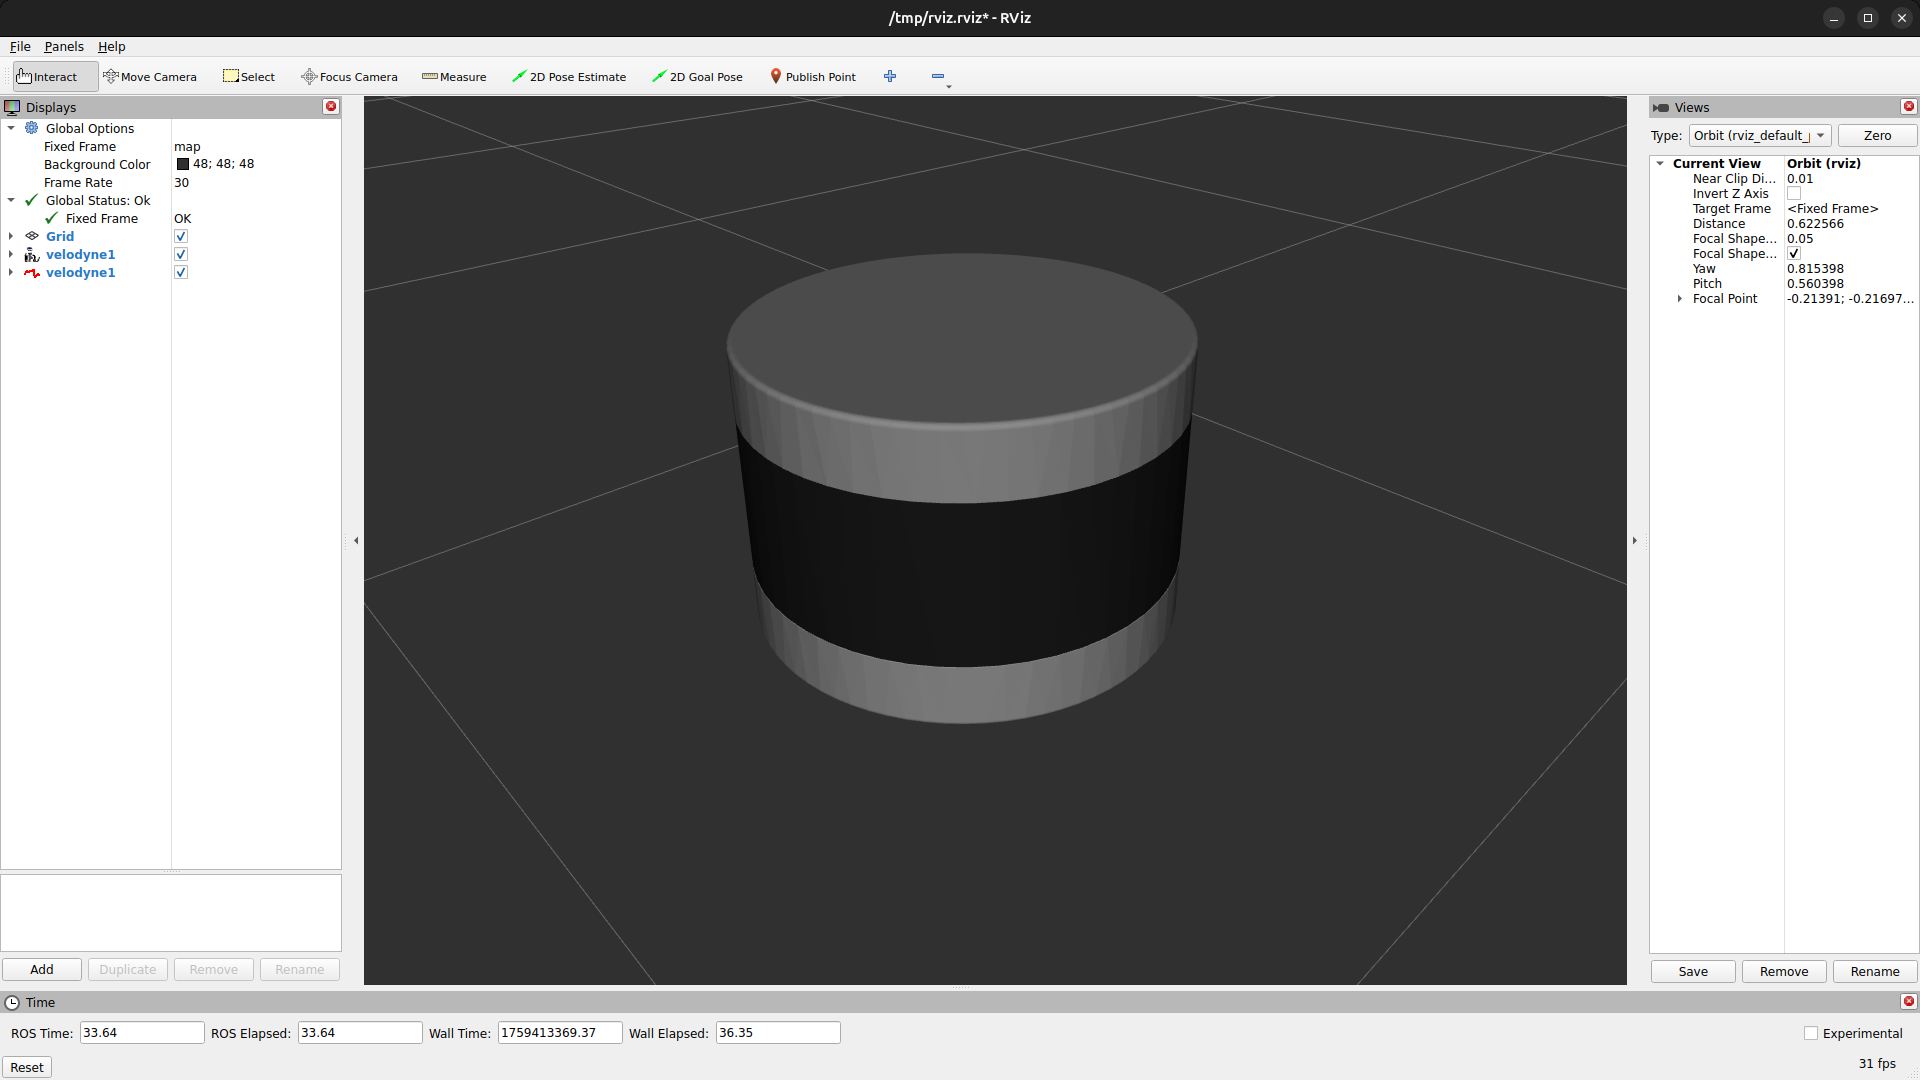Viewport: 1920px width, 1080px height.
Task: Activate the Focus Camera tool
Action: tap(349, 77)
